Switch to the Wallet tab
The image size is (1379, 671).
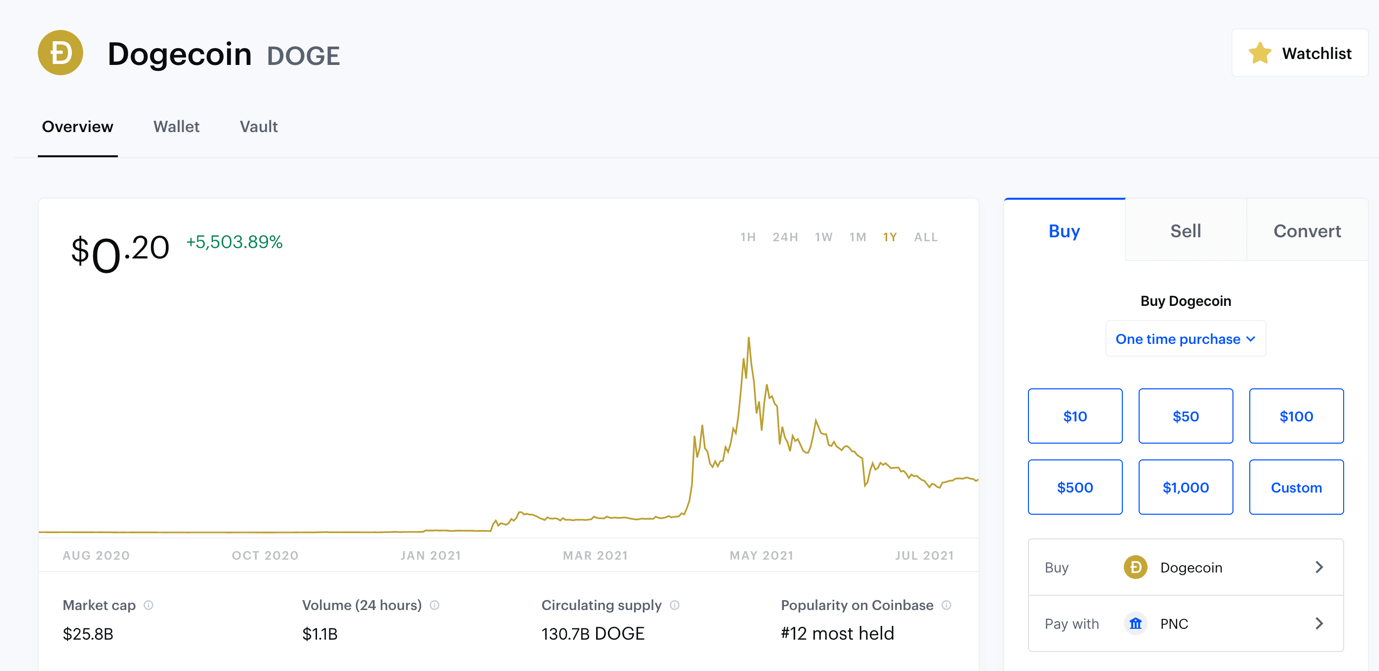(176, 127)
